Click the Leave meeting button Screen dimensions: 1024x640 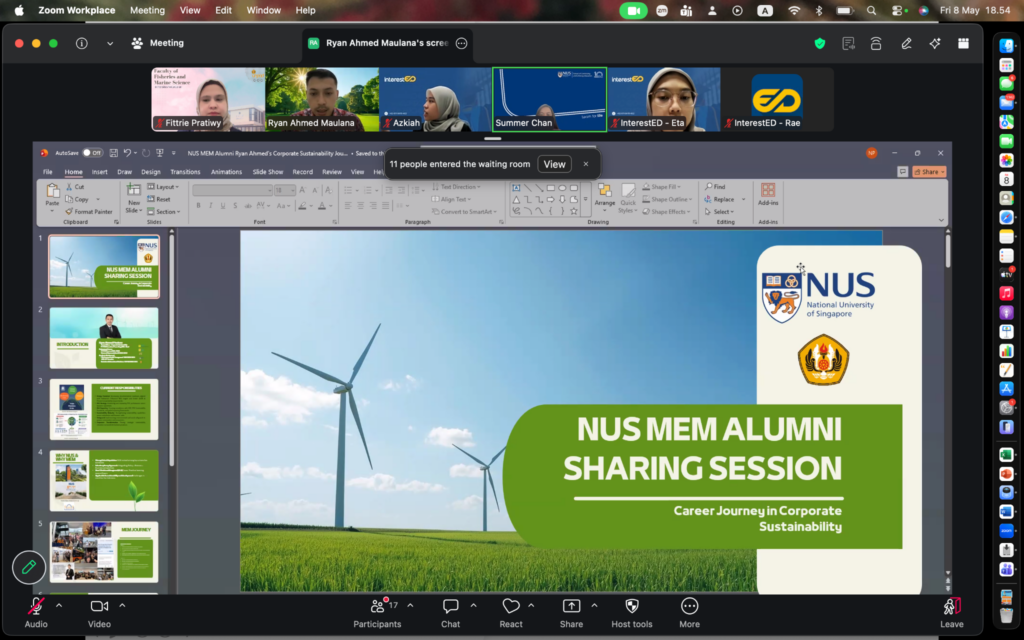(952, 613)
